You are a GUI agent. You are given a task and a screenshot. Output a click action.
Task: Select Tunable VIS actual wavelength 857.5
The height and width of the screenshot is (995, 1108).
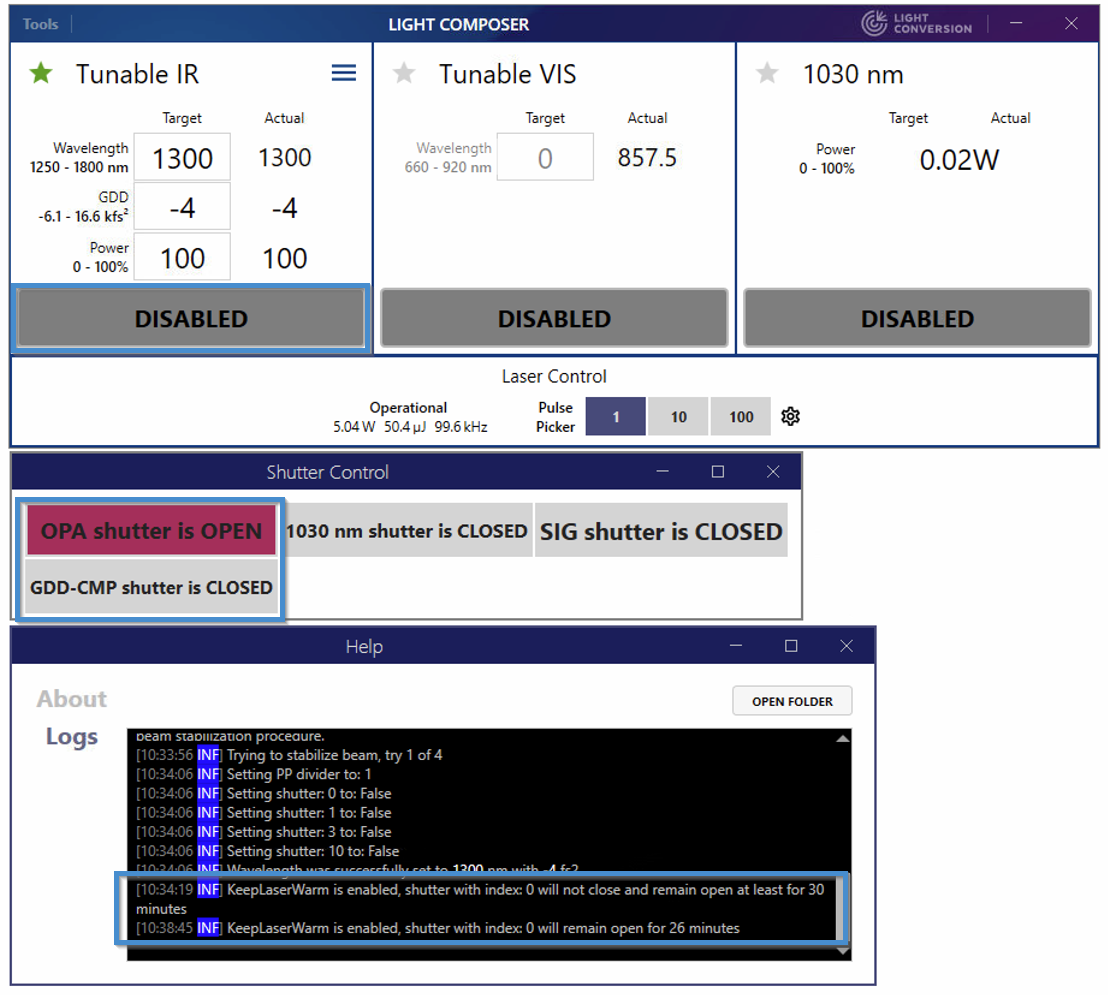coord(647,158)
